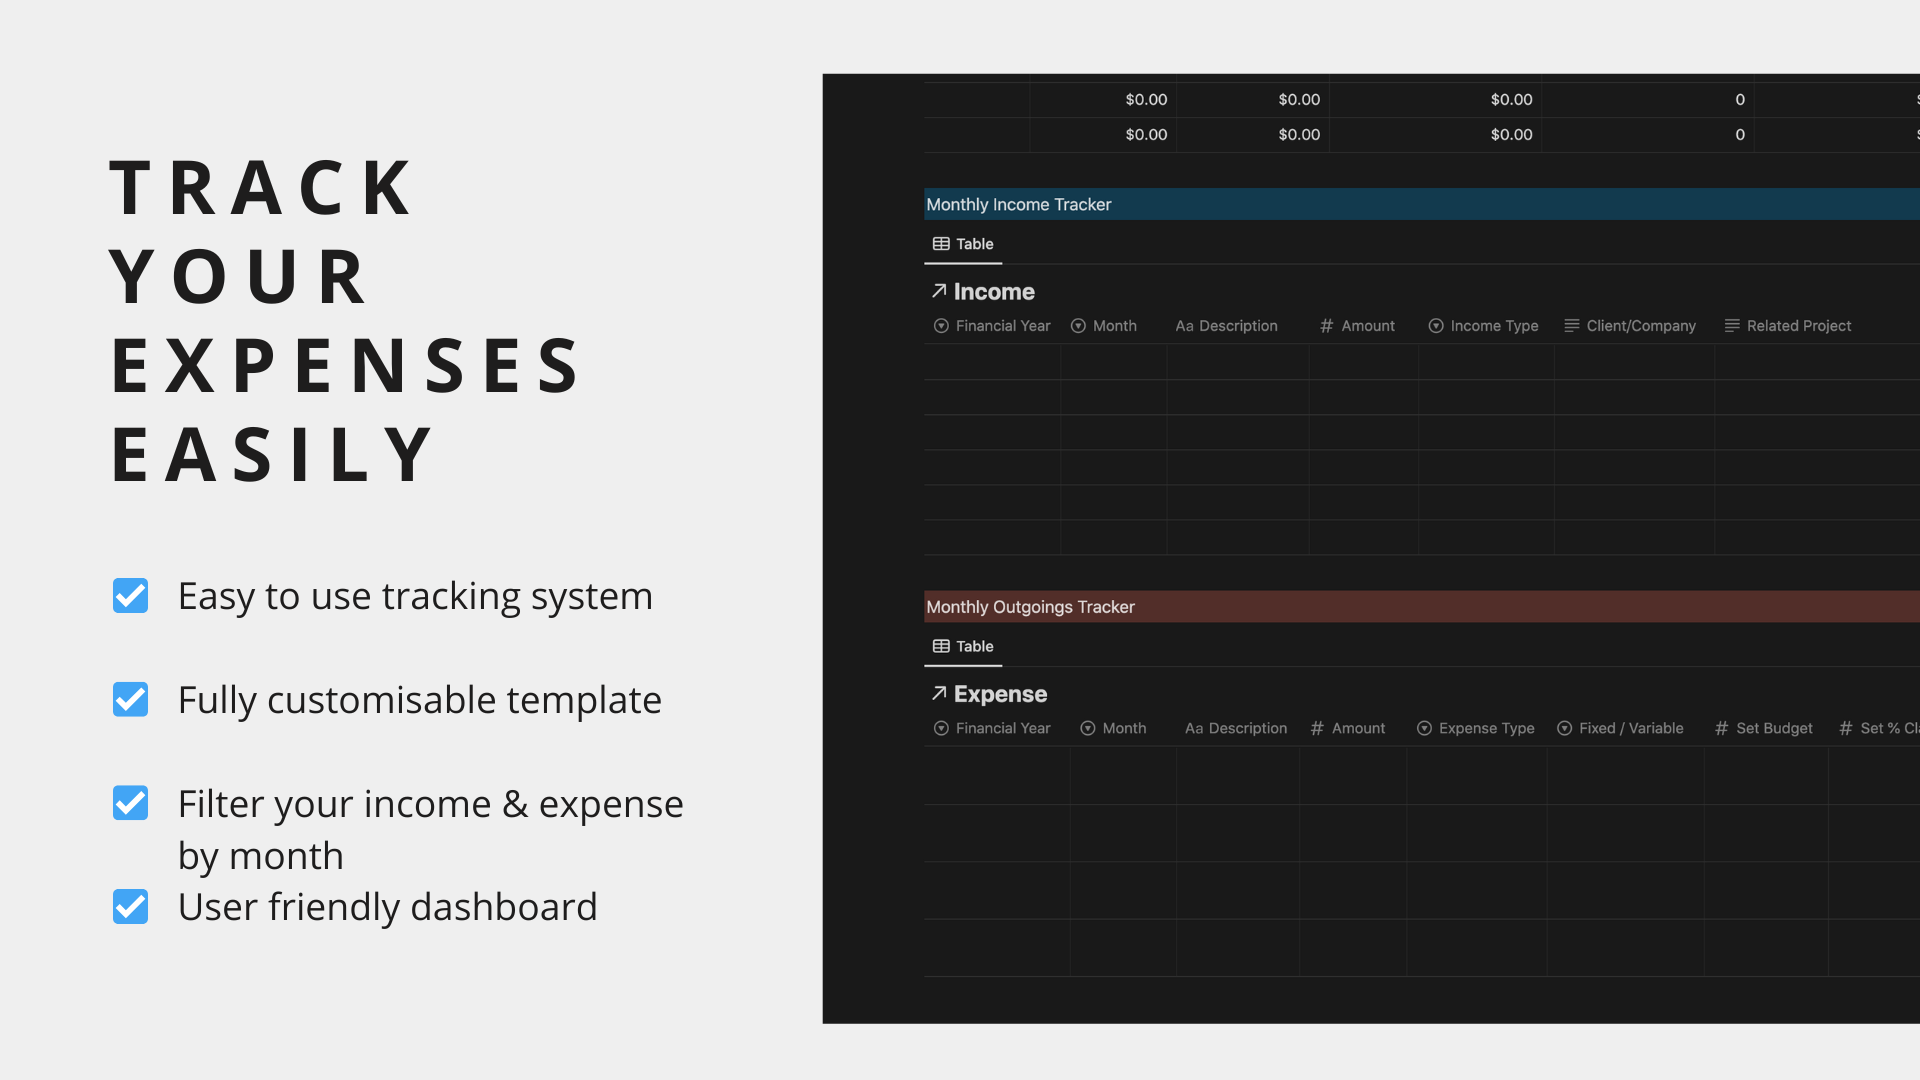Open the Income database link
The image size is (1920, 1080).
994,292
